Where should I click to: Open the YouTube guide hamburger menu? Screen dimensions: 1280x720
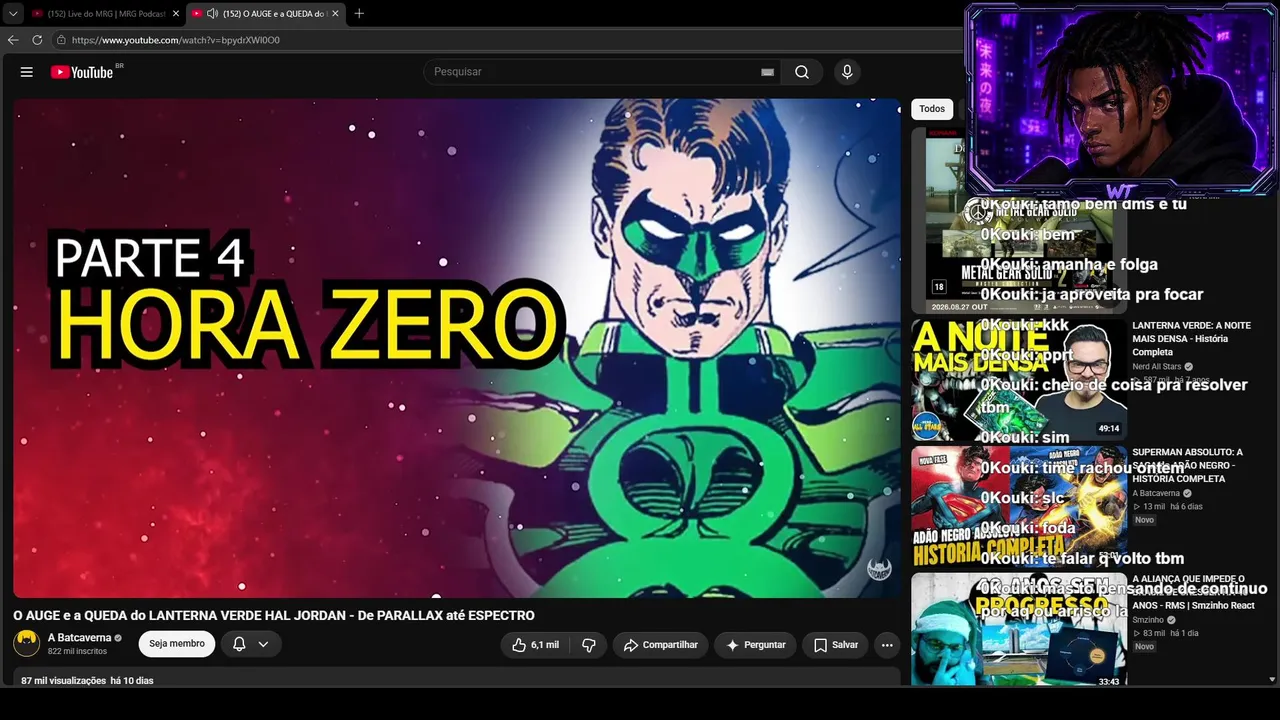[x=27, y=72]
